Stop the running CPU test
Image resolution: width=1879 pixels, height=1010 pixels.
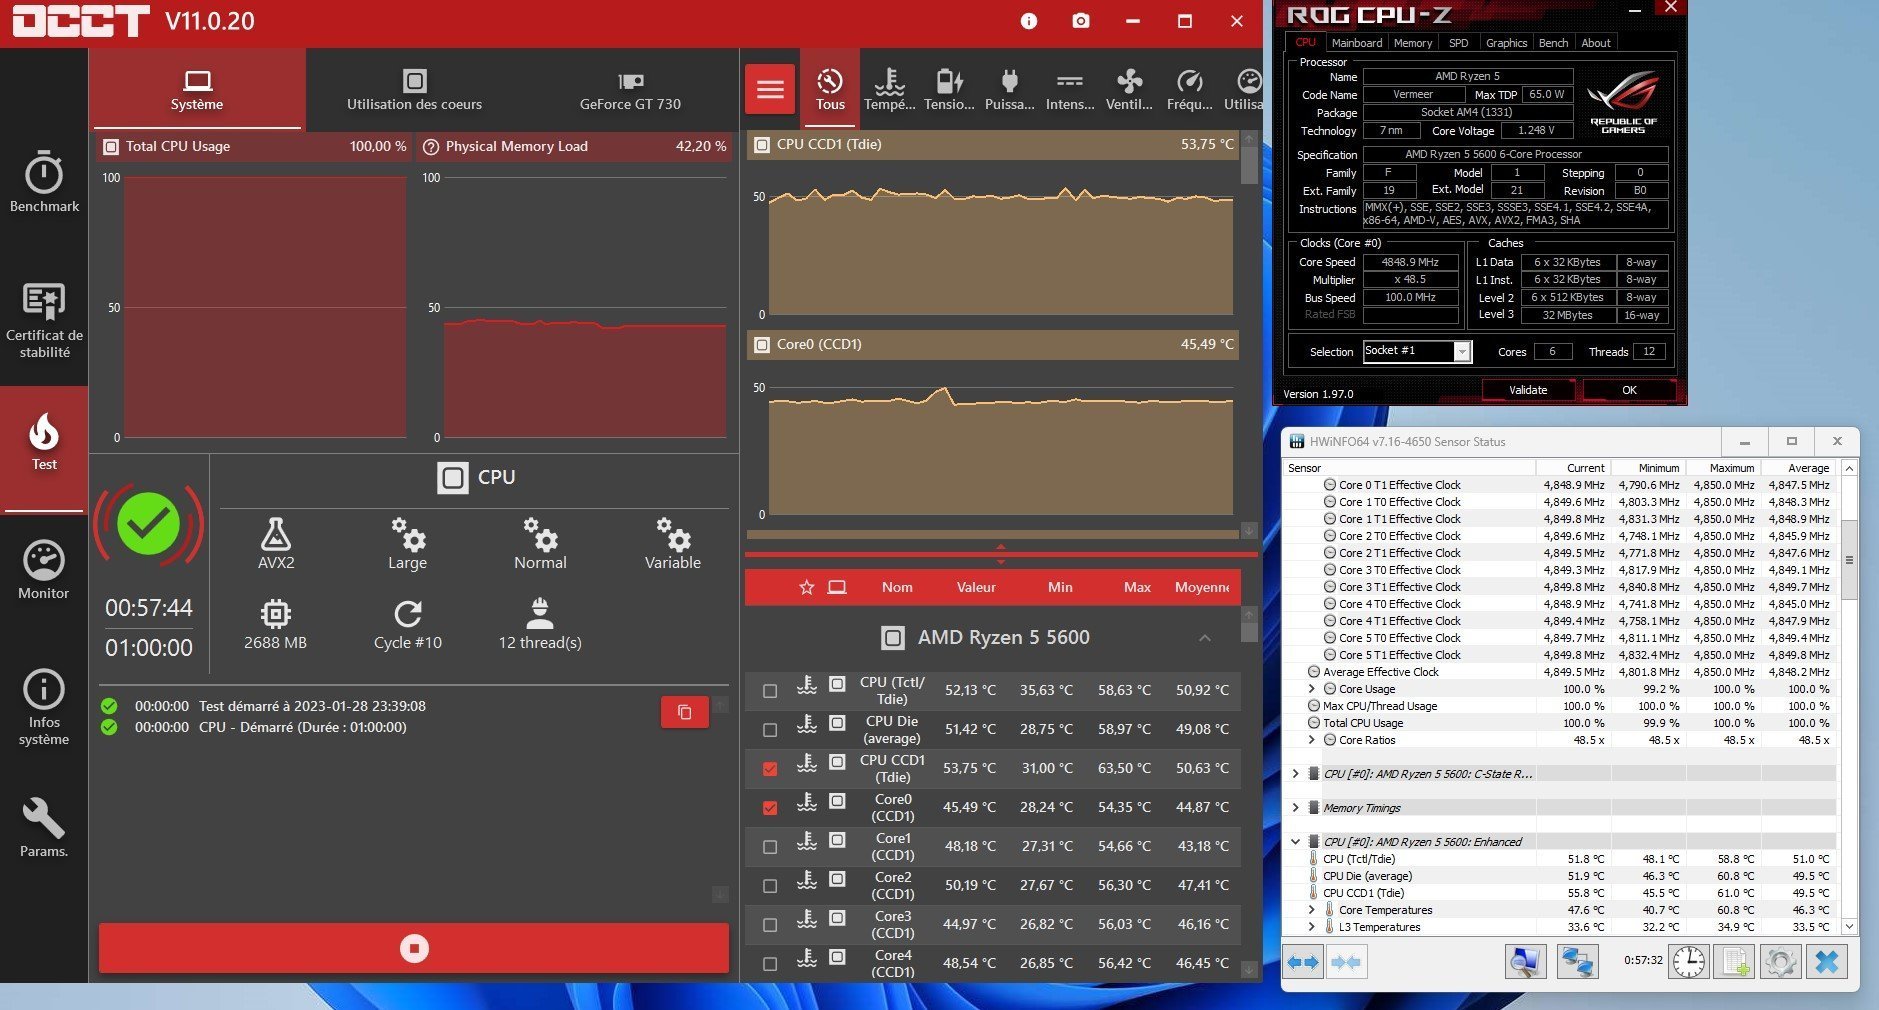(414, 948)
